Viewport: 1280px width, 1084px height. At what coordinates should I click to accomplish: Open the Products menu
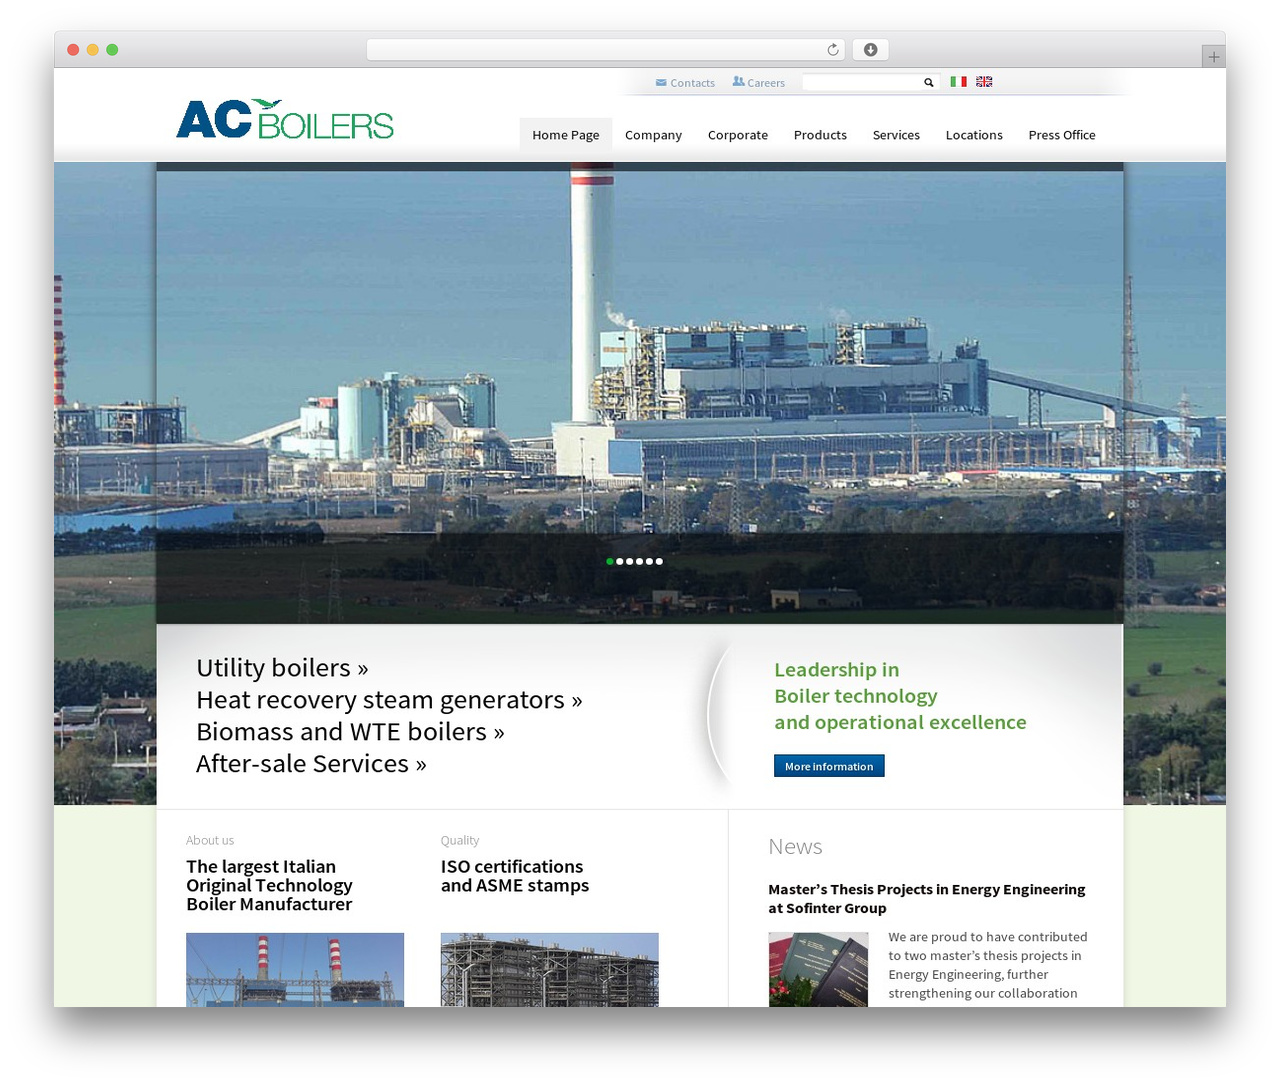820,135
